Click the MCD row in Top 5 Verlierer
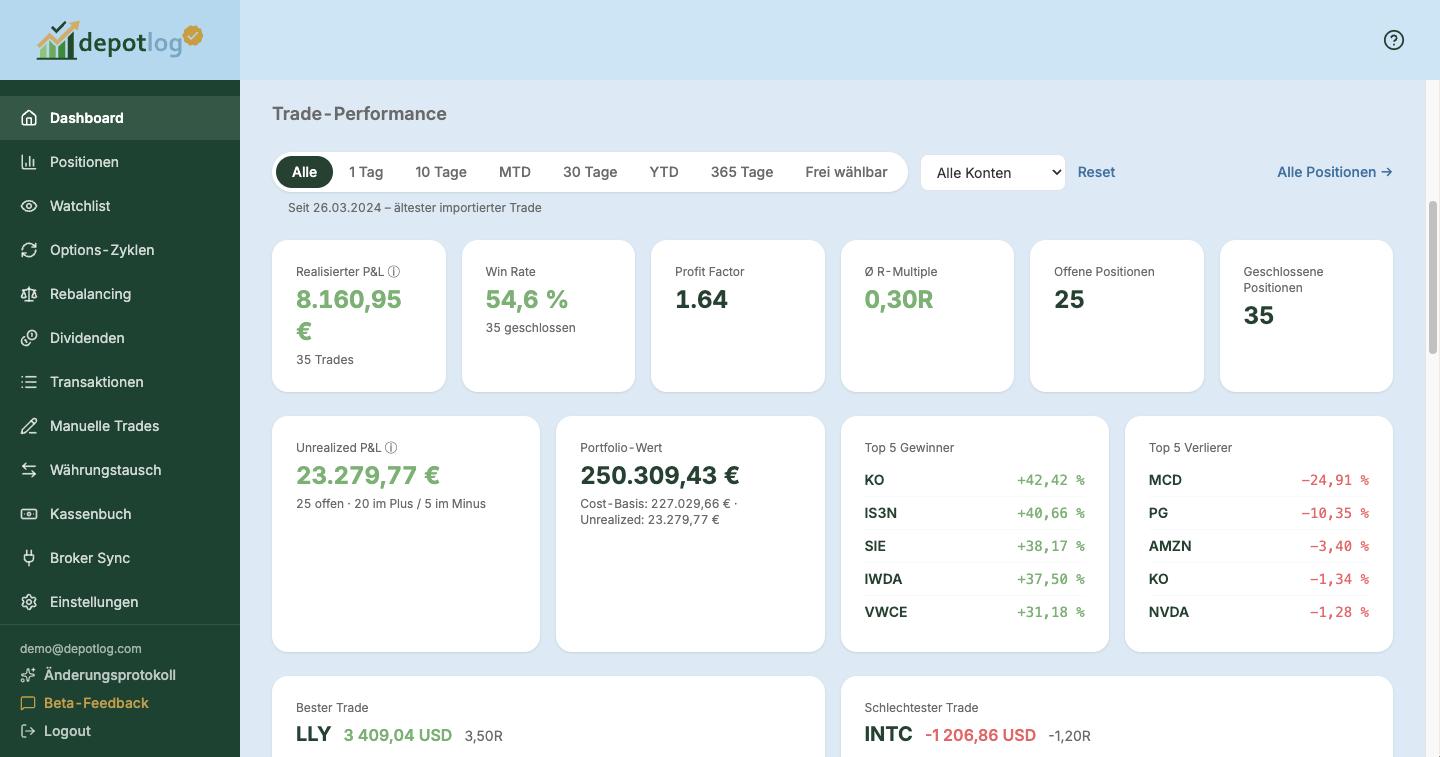 1258,480
